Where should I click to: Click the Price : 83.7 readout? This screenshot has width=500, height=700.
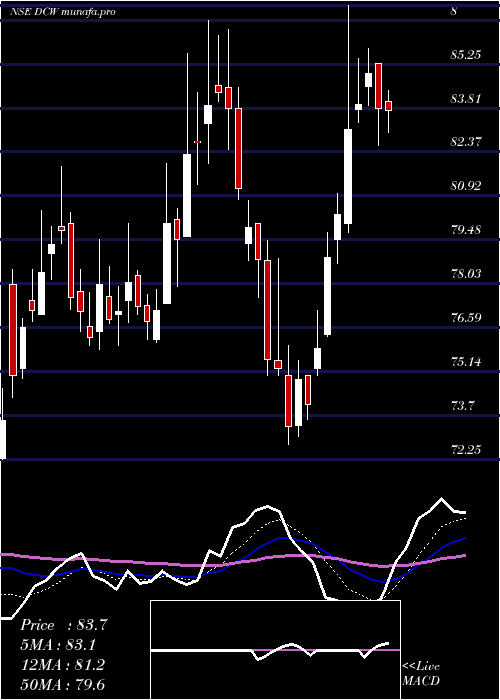coord(63,625)
